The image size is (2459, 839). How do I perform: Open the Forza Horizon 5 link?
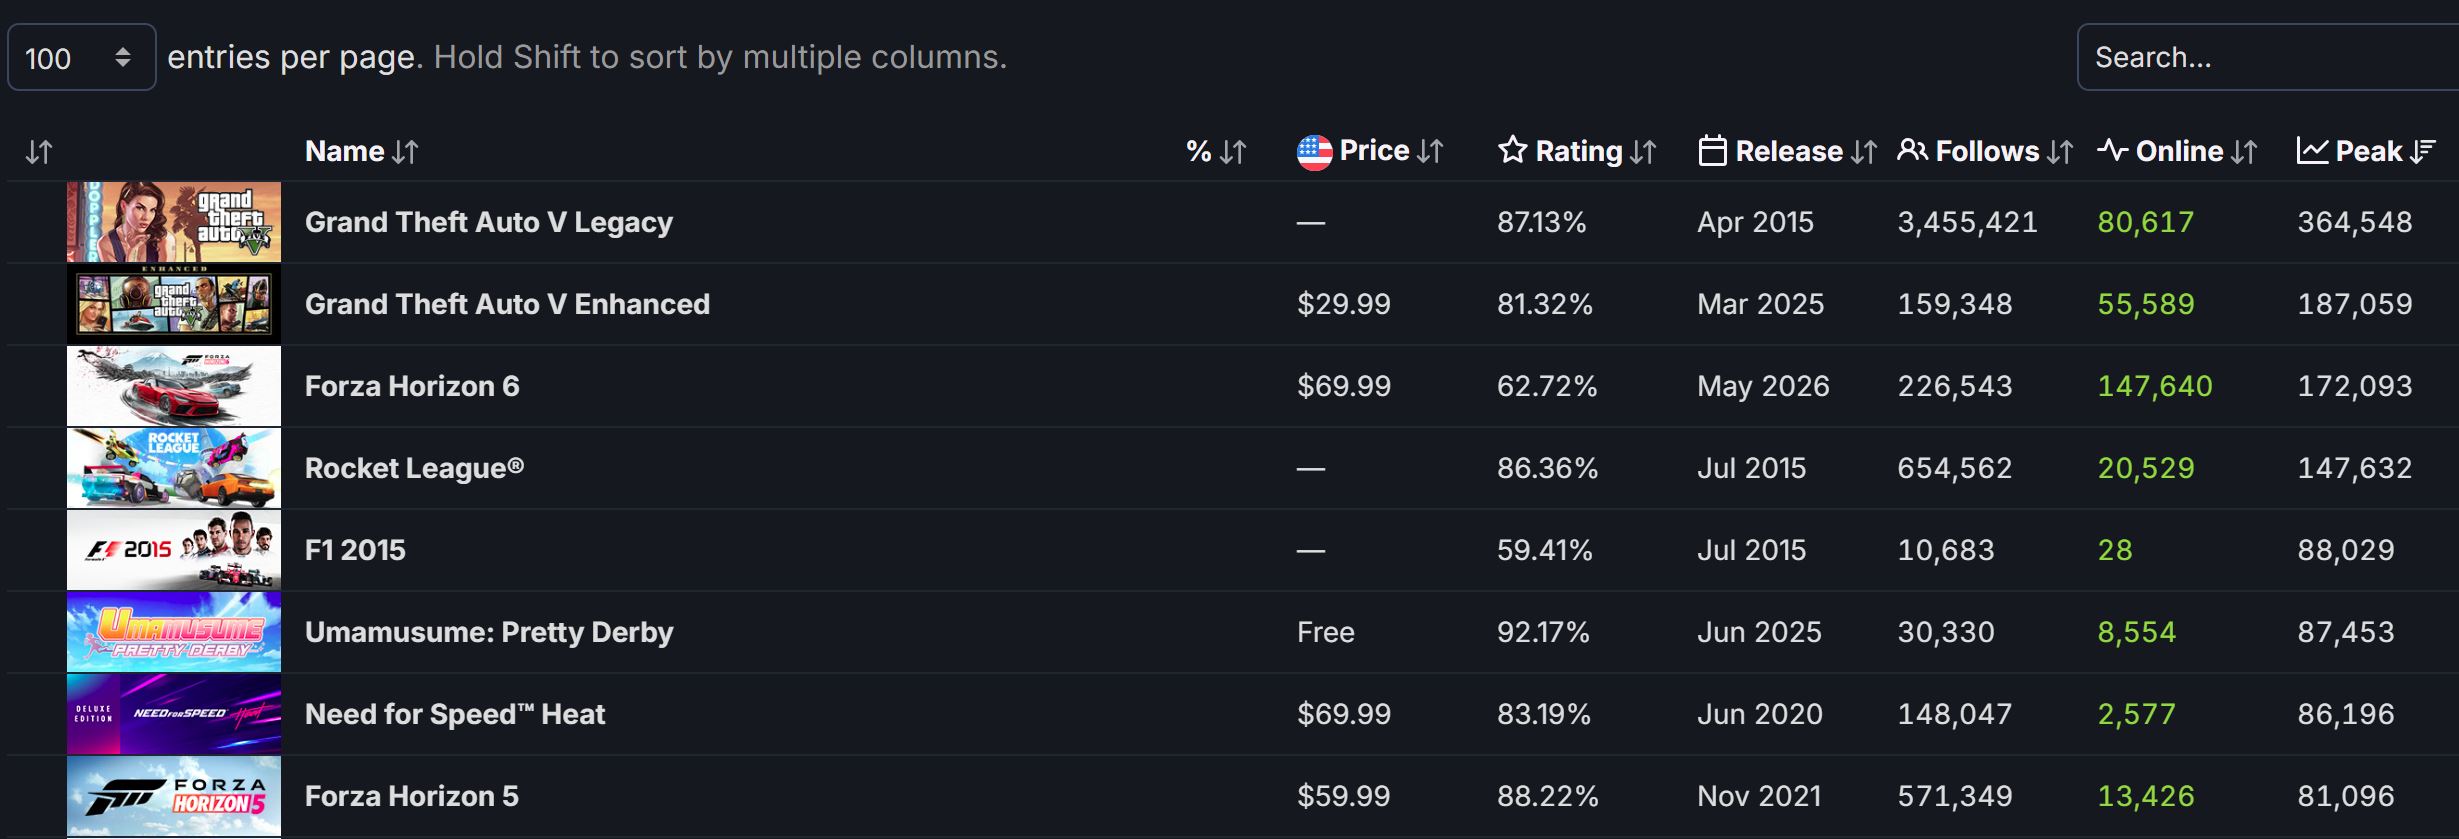click(412, 796)
